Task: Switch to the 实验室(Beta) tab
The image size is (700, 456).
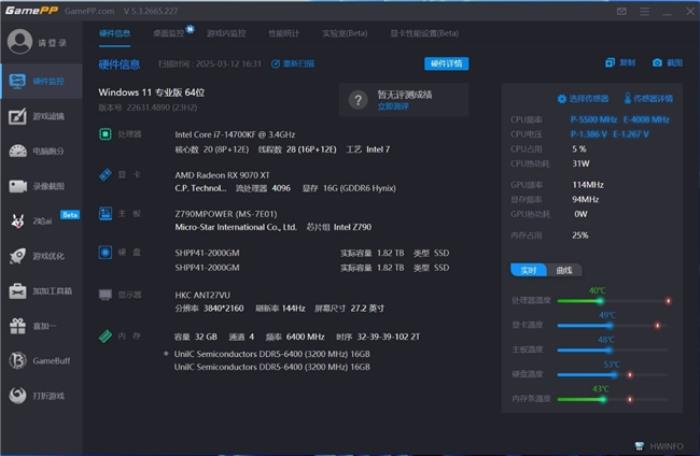Action: click(345, 33)
